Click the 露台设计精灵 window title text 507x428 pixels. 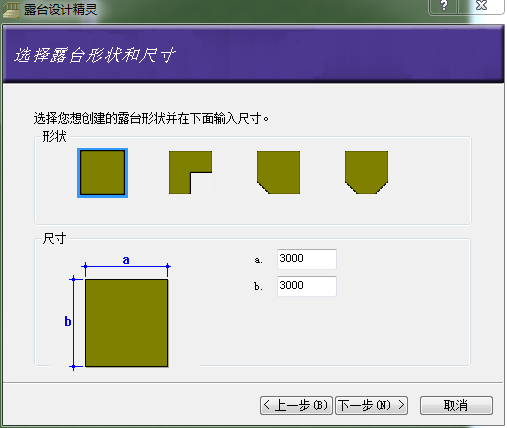60,10
